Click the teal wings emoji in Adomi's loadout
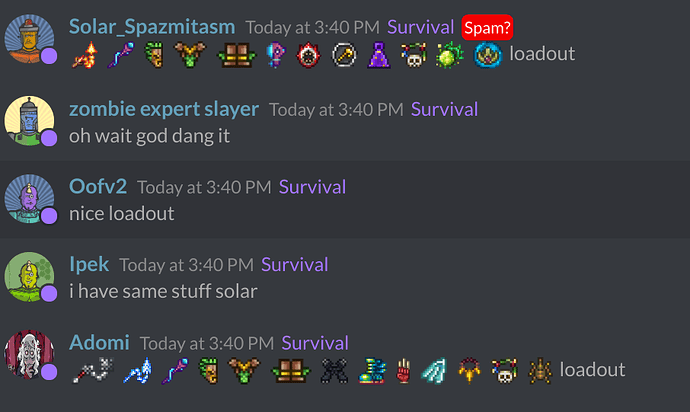690x412 pixels. [433, 370]
